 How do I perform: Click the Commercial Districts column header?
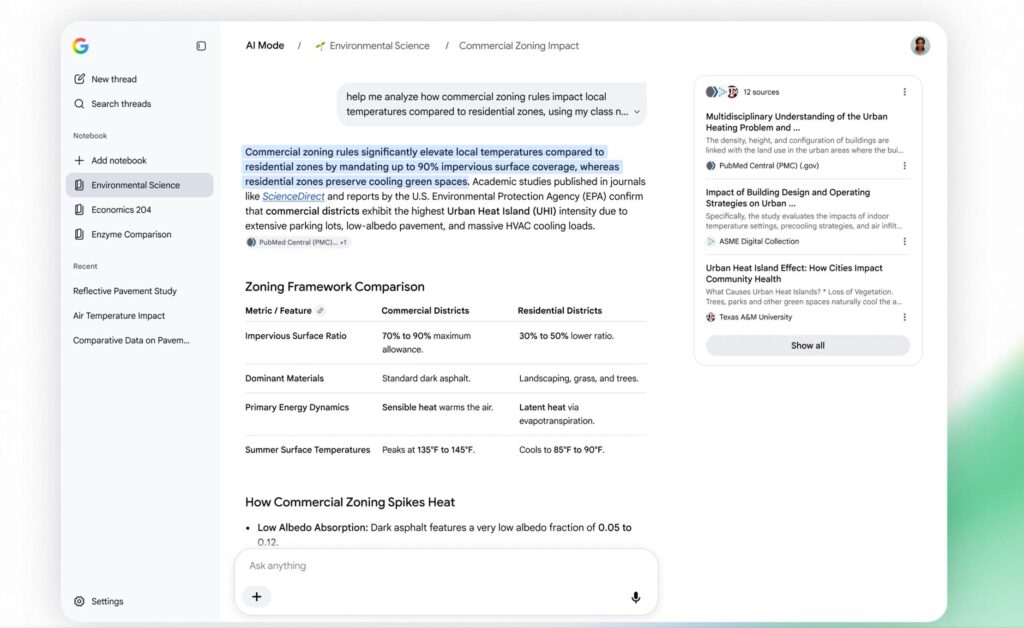(x=425, y=311)
